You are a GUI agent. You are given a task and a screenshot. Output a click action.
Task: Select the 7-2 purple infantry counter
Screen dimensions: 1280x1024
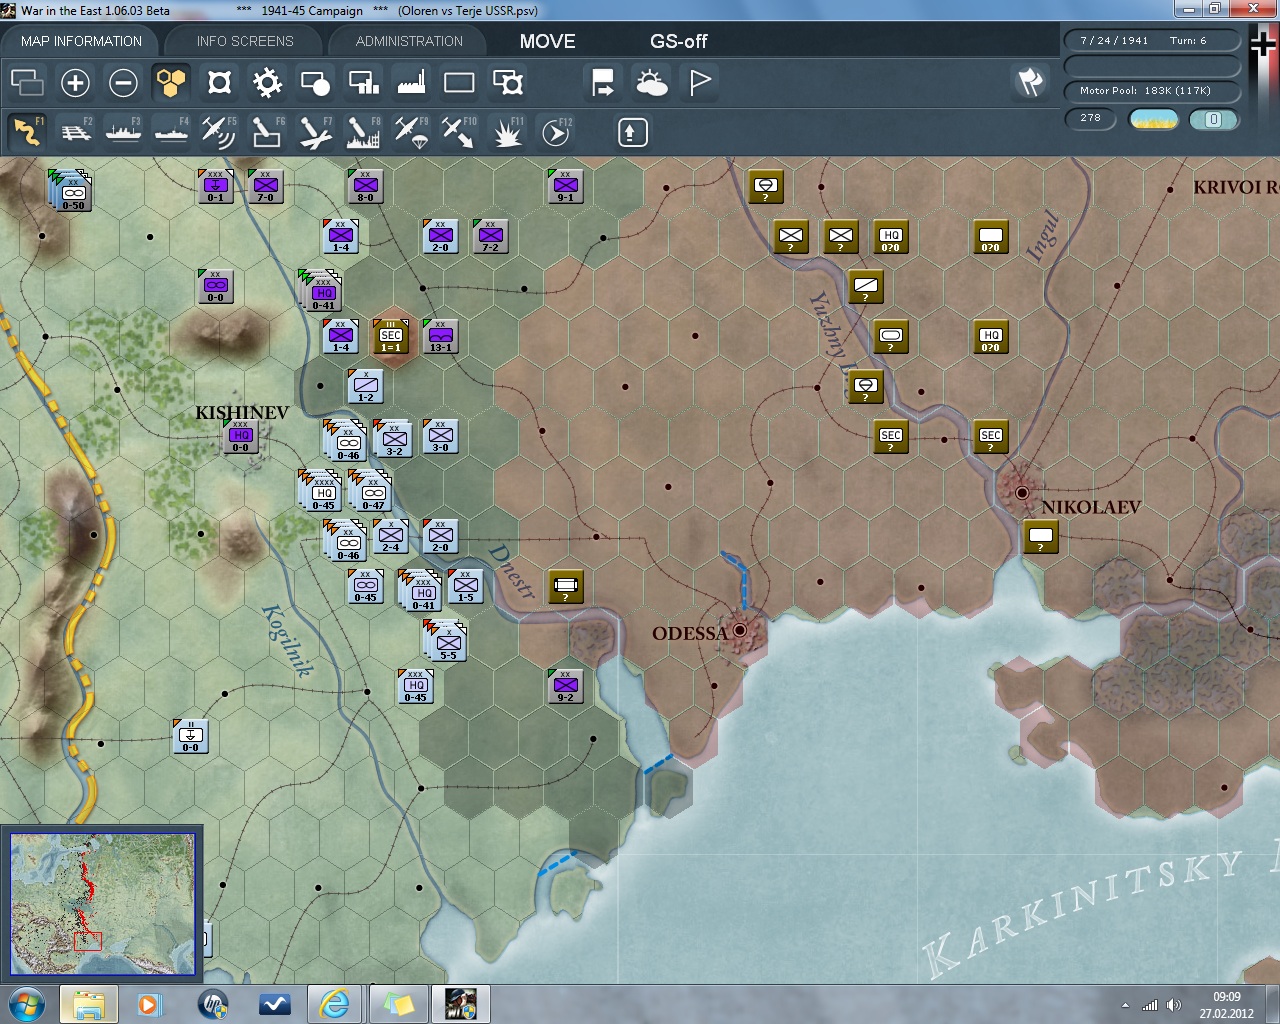pos(490,236)
